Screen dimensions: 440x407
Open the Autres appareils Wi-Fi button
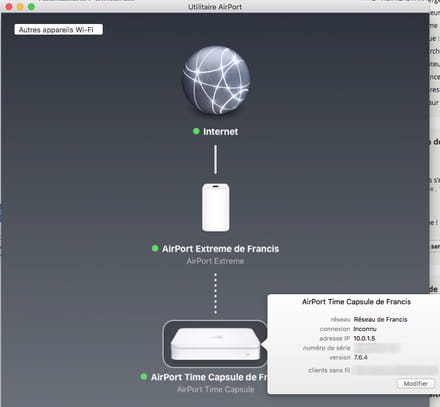(59, 29)
